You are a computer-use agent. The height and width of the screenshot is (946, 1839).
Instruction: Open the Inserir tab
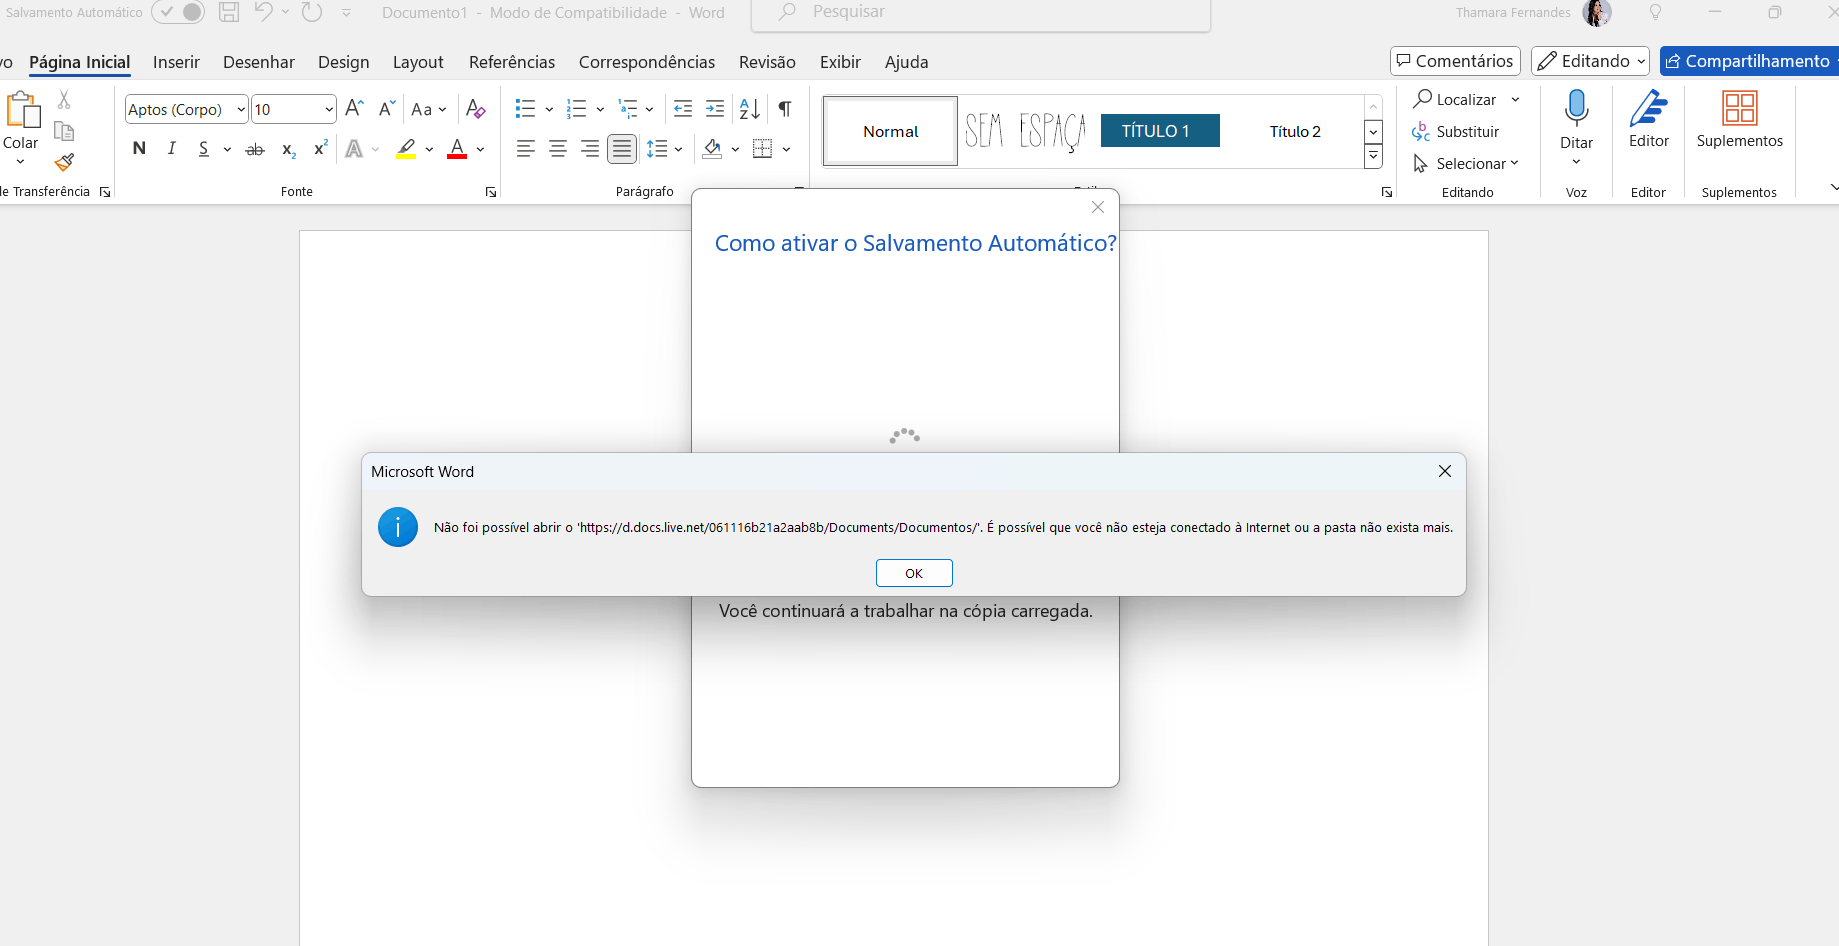point(176,62)
